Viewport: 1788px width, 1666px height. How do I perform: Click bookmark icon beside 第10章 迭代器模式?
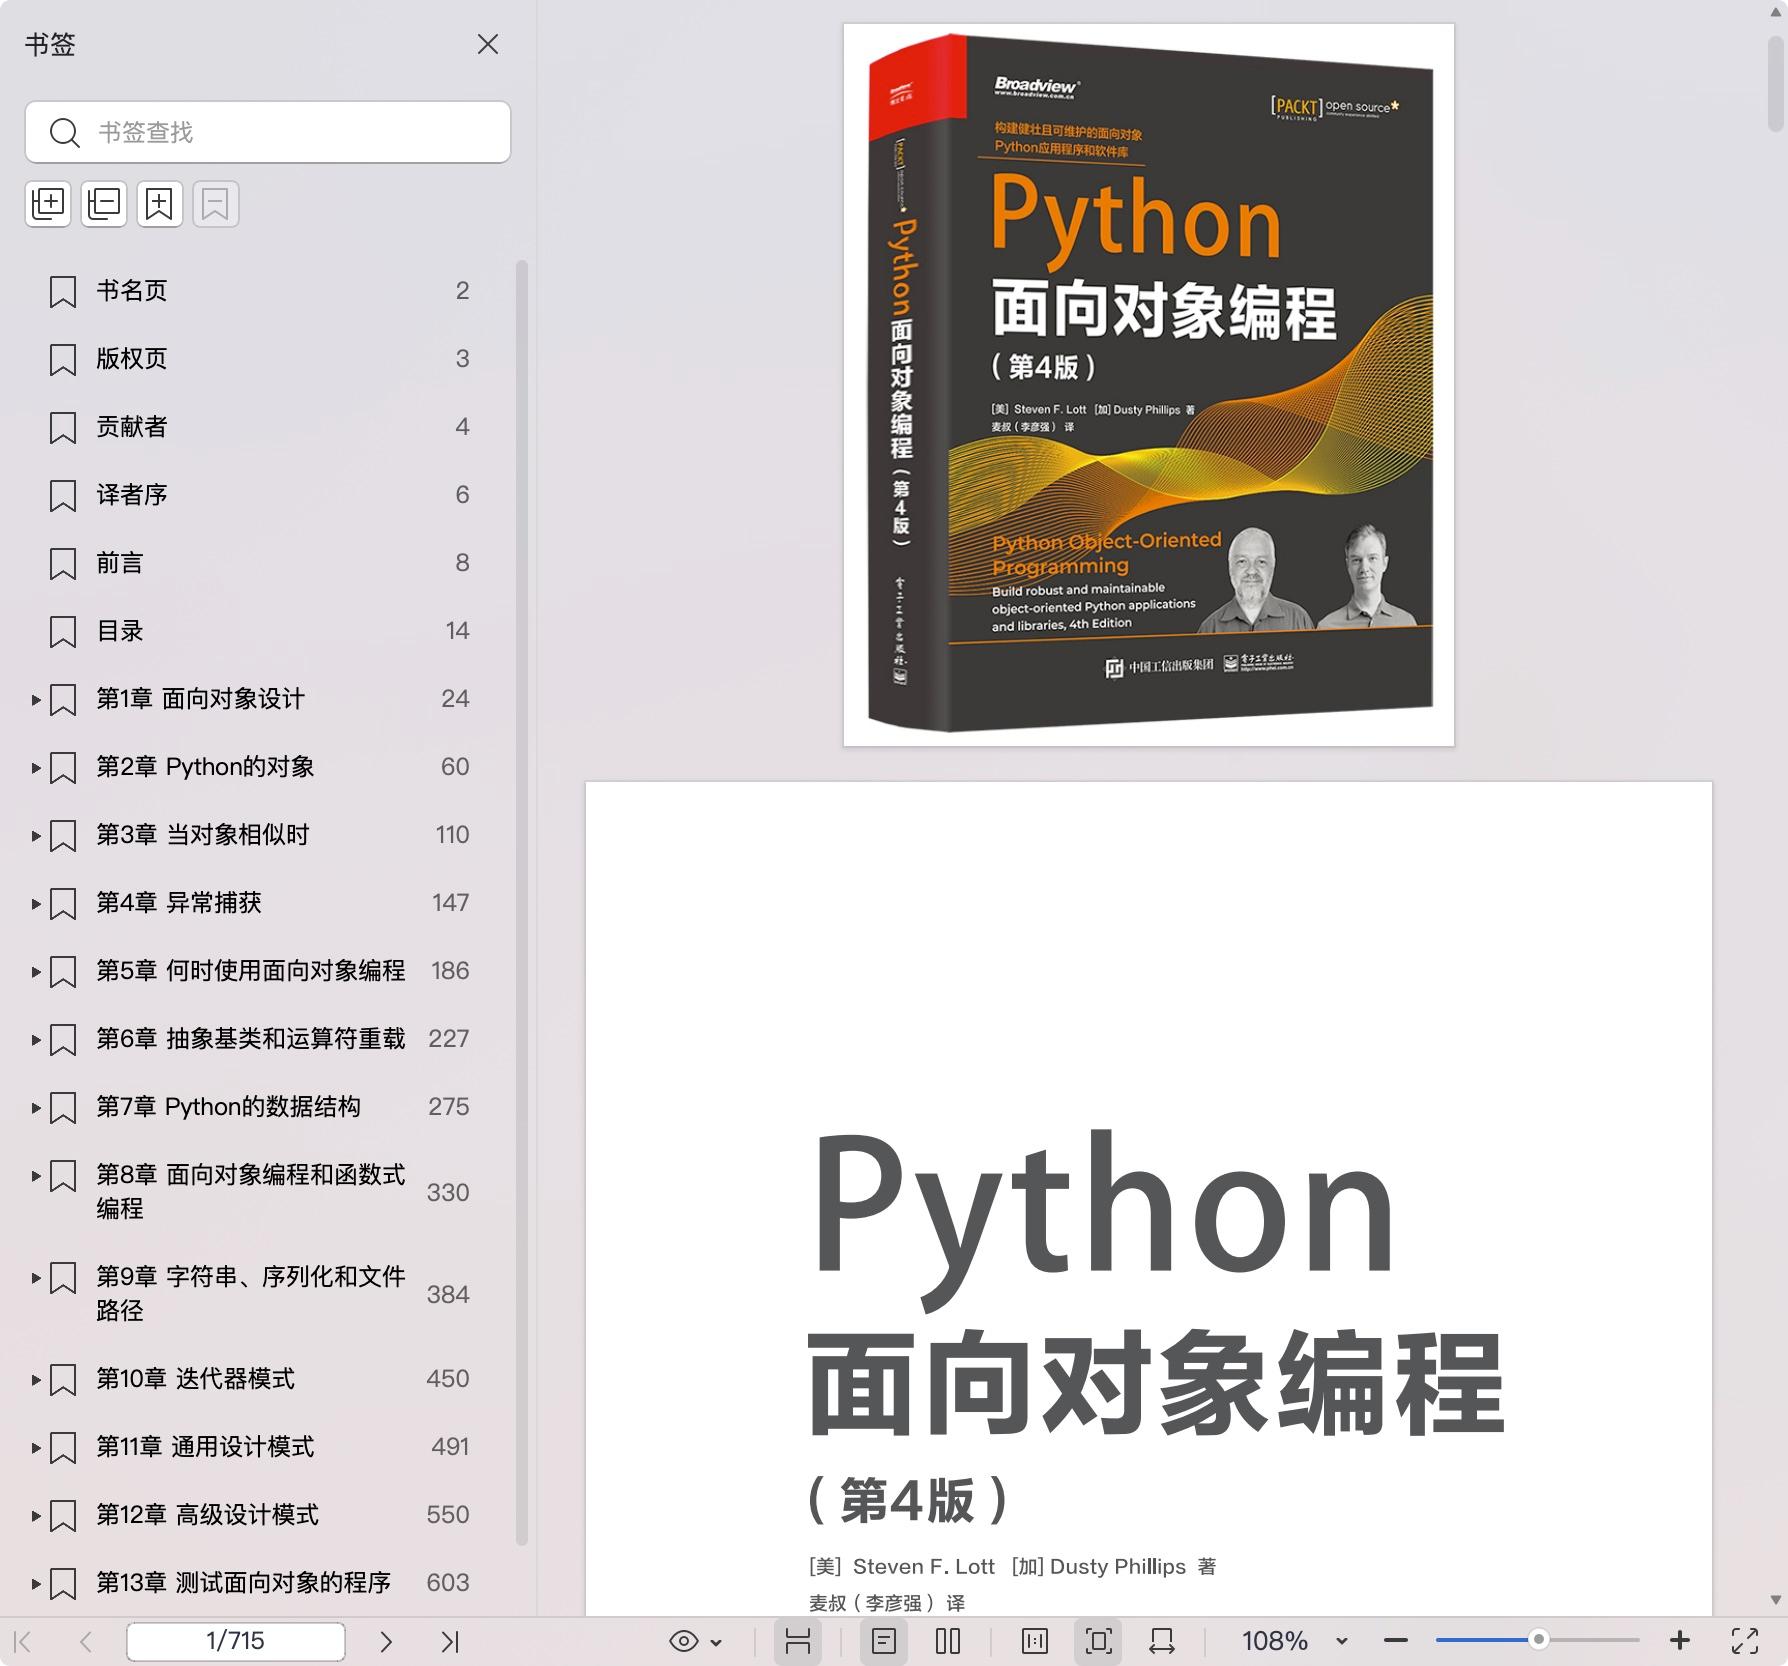pos(63,1380)
